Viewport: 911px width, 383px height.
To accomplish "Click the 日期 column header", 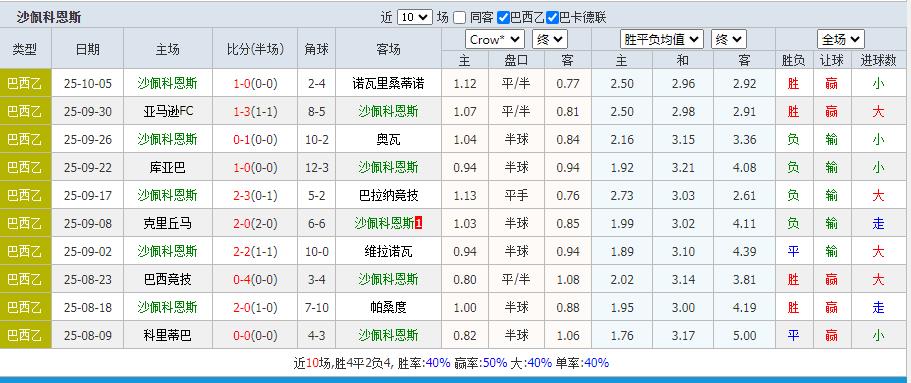I will (x=88, y=49).
